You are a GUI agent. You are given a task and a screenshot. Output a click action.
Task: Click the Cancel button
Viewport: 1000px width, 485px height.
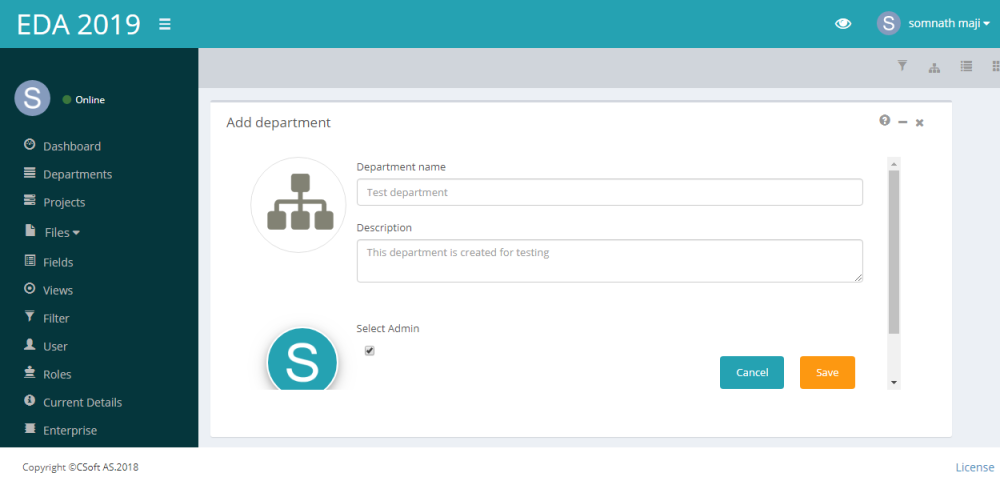(752, 372)
